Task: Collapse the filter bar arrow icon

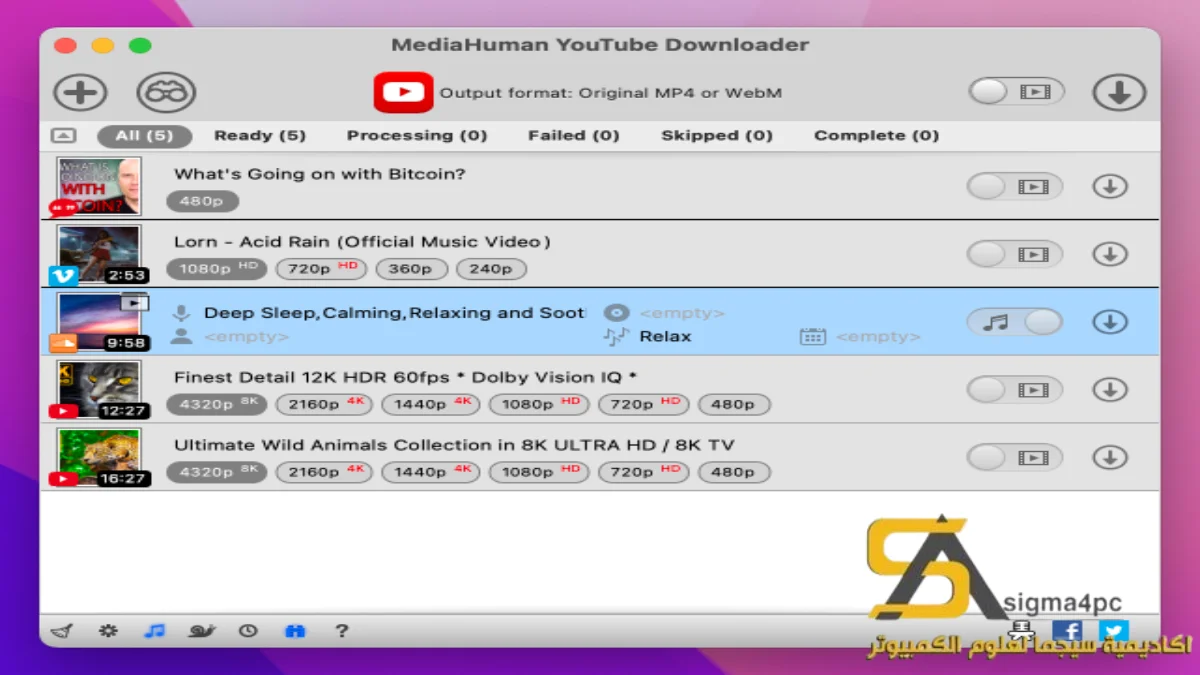Action: (62, 135)
